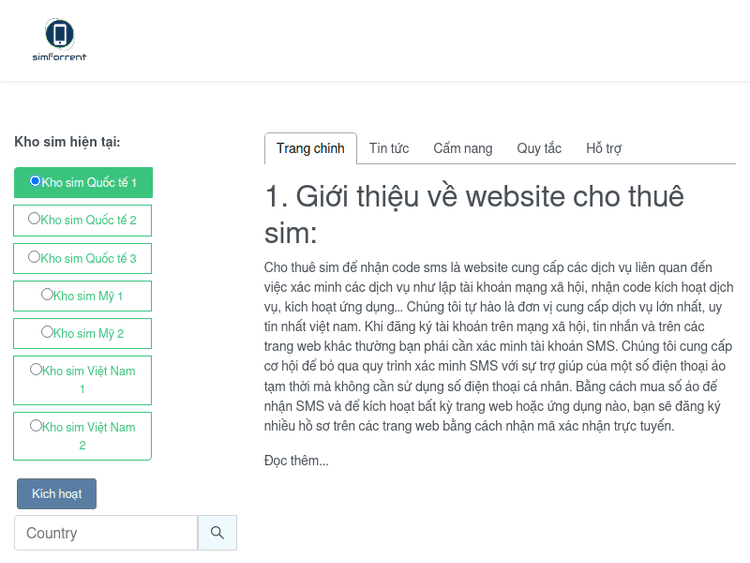Click the Kho sim hiện tại label
This screenshot has width=750, height=563.
point(67,142)
